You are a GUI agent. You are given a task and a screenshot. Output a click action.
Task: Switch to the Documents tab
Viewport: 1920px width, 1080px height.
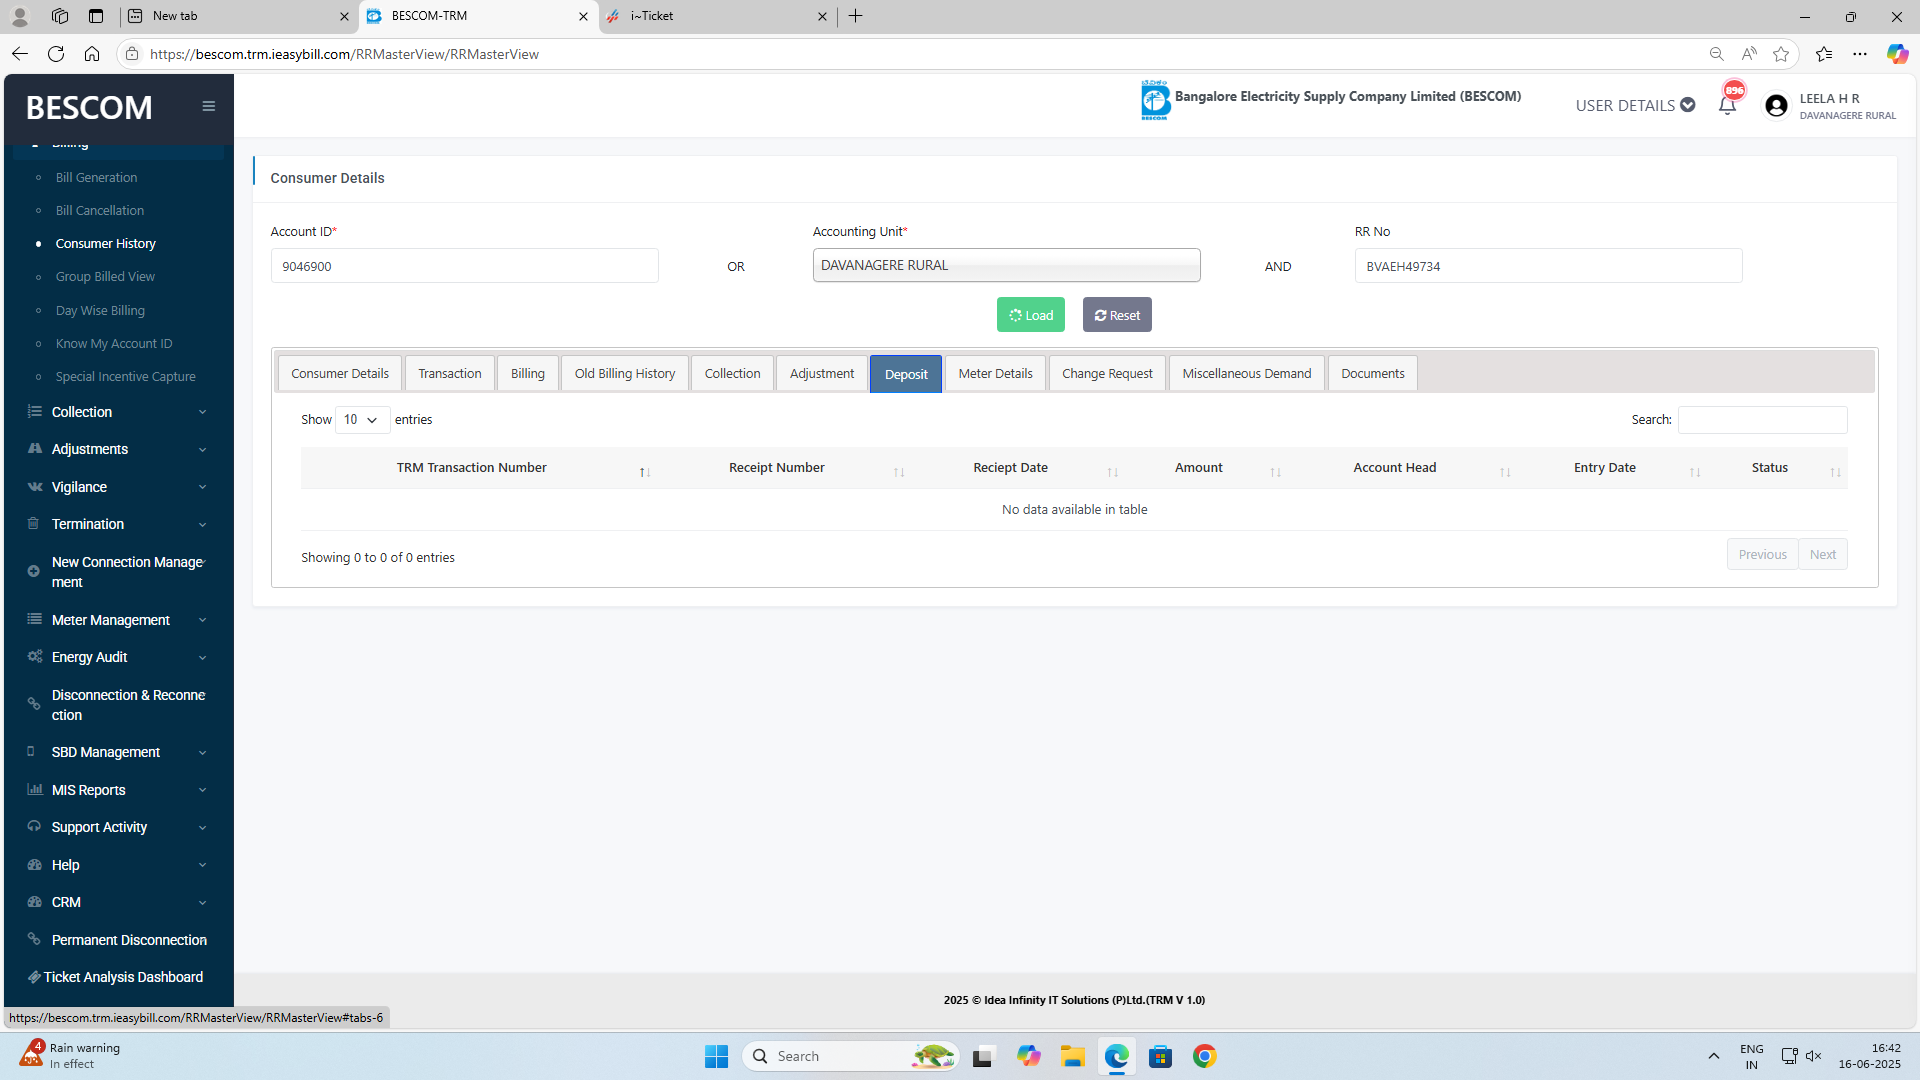[x=1373, y=373]
